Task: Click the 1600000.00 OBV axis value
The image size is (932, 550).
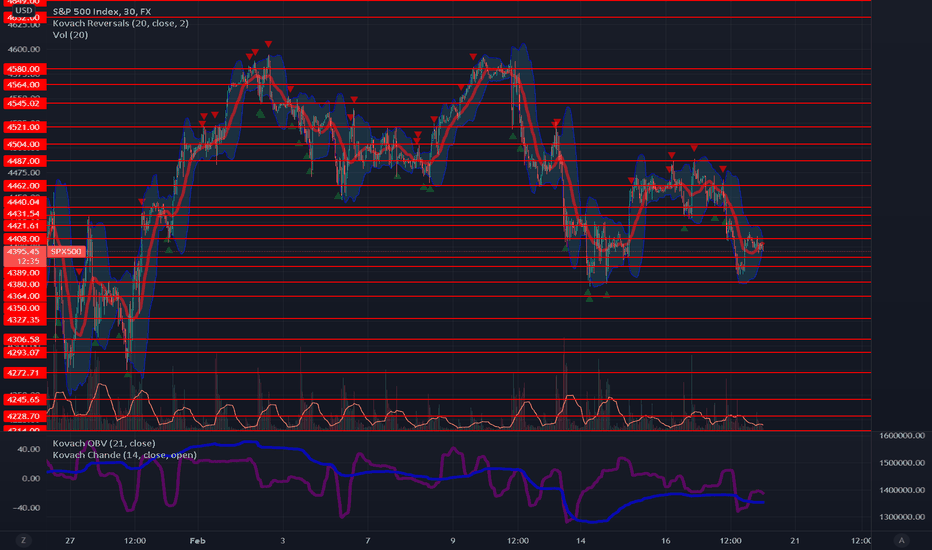Action: [x=901, y=436]
